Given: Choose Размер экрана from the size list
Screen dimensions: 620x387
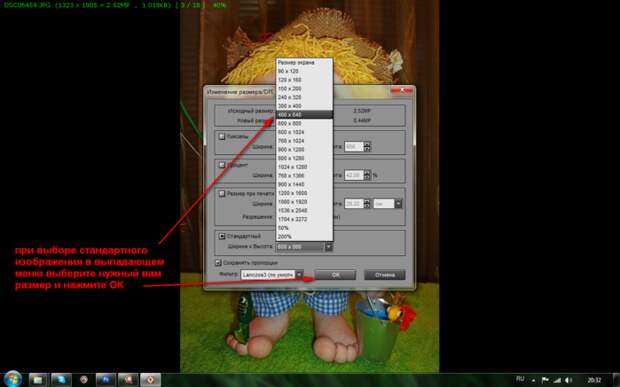Looking at the screenshot, I should (304, 62).
